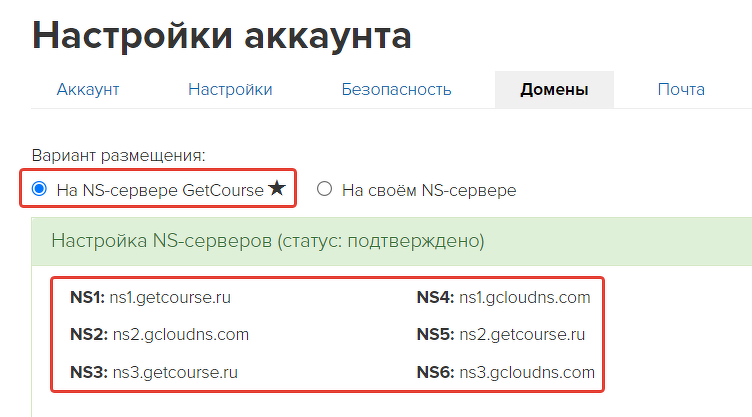The height and width of the screenshot is (417, 752).
Task: Click the 'На NS-сервере GetCourse' option label
Action: click(x=160, y=191)
